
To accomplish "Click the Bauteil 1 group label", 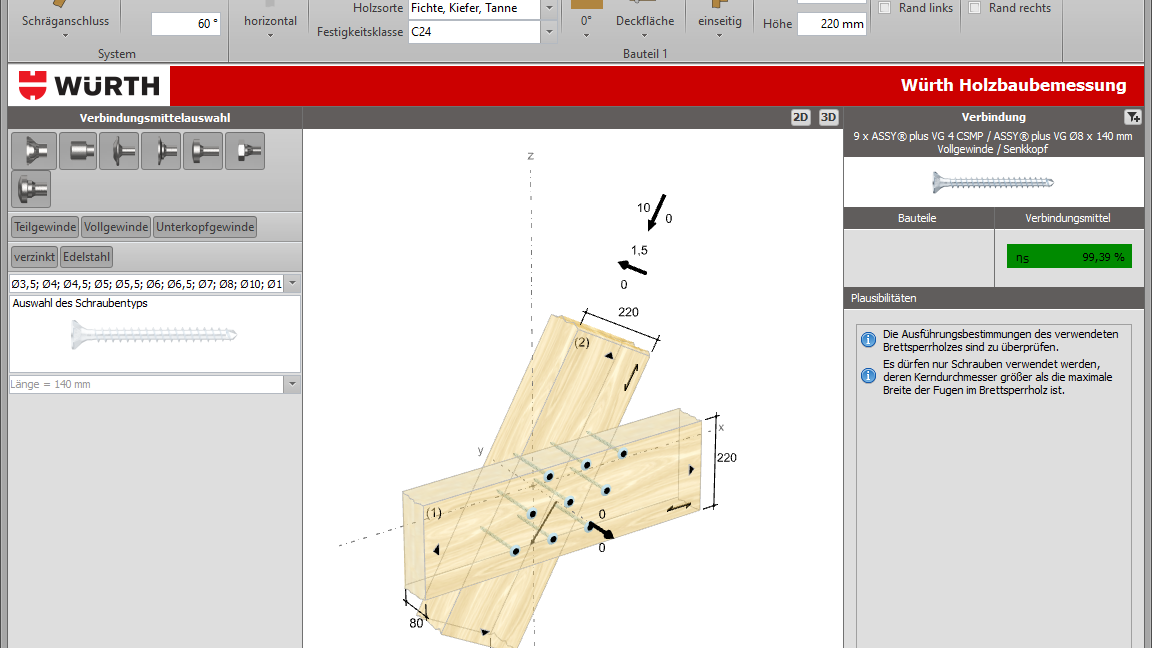I will pyautogui.click(x=645, y=54).
